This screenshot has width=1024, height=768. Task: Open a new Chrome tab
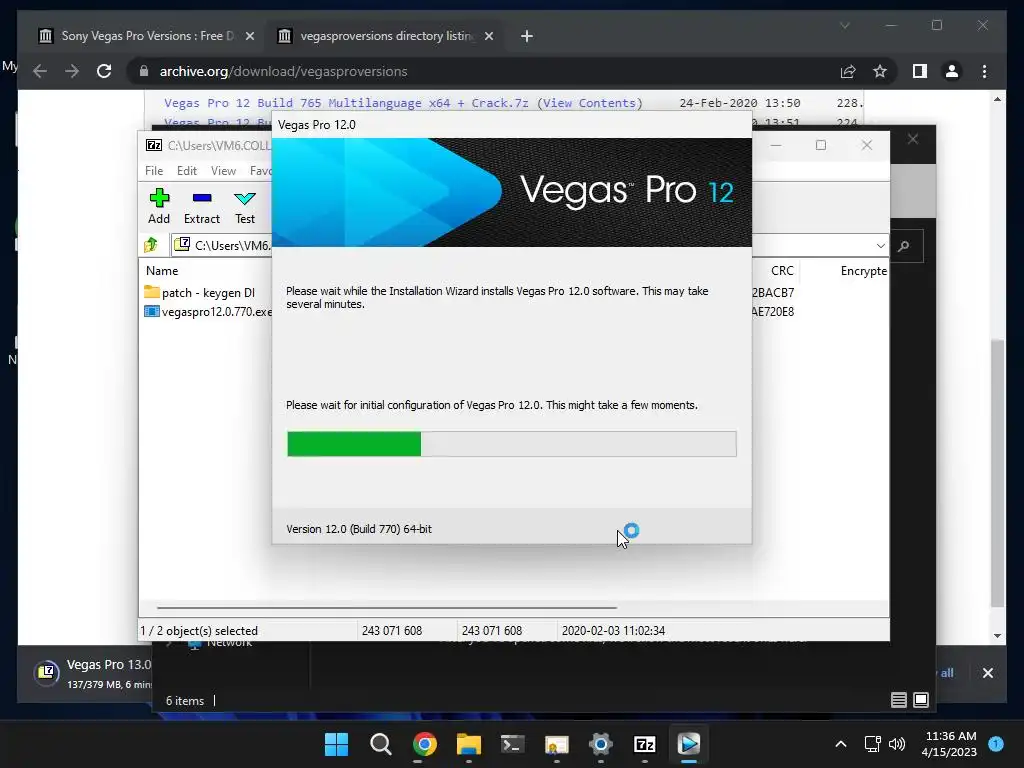click(x=526, y=36)
